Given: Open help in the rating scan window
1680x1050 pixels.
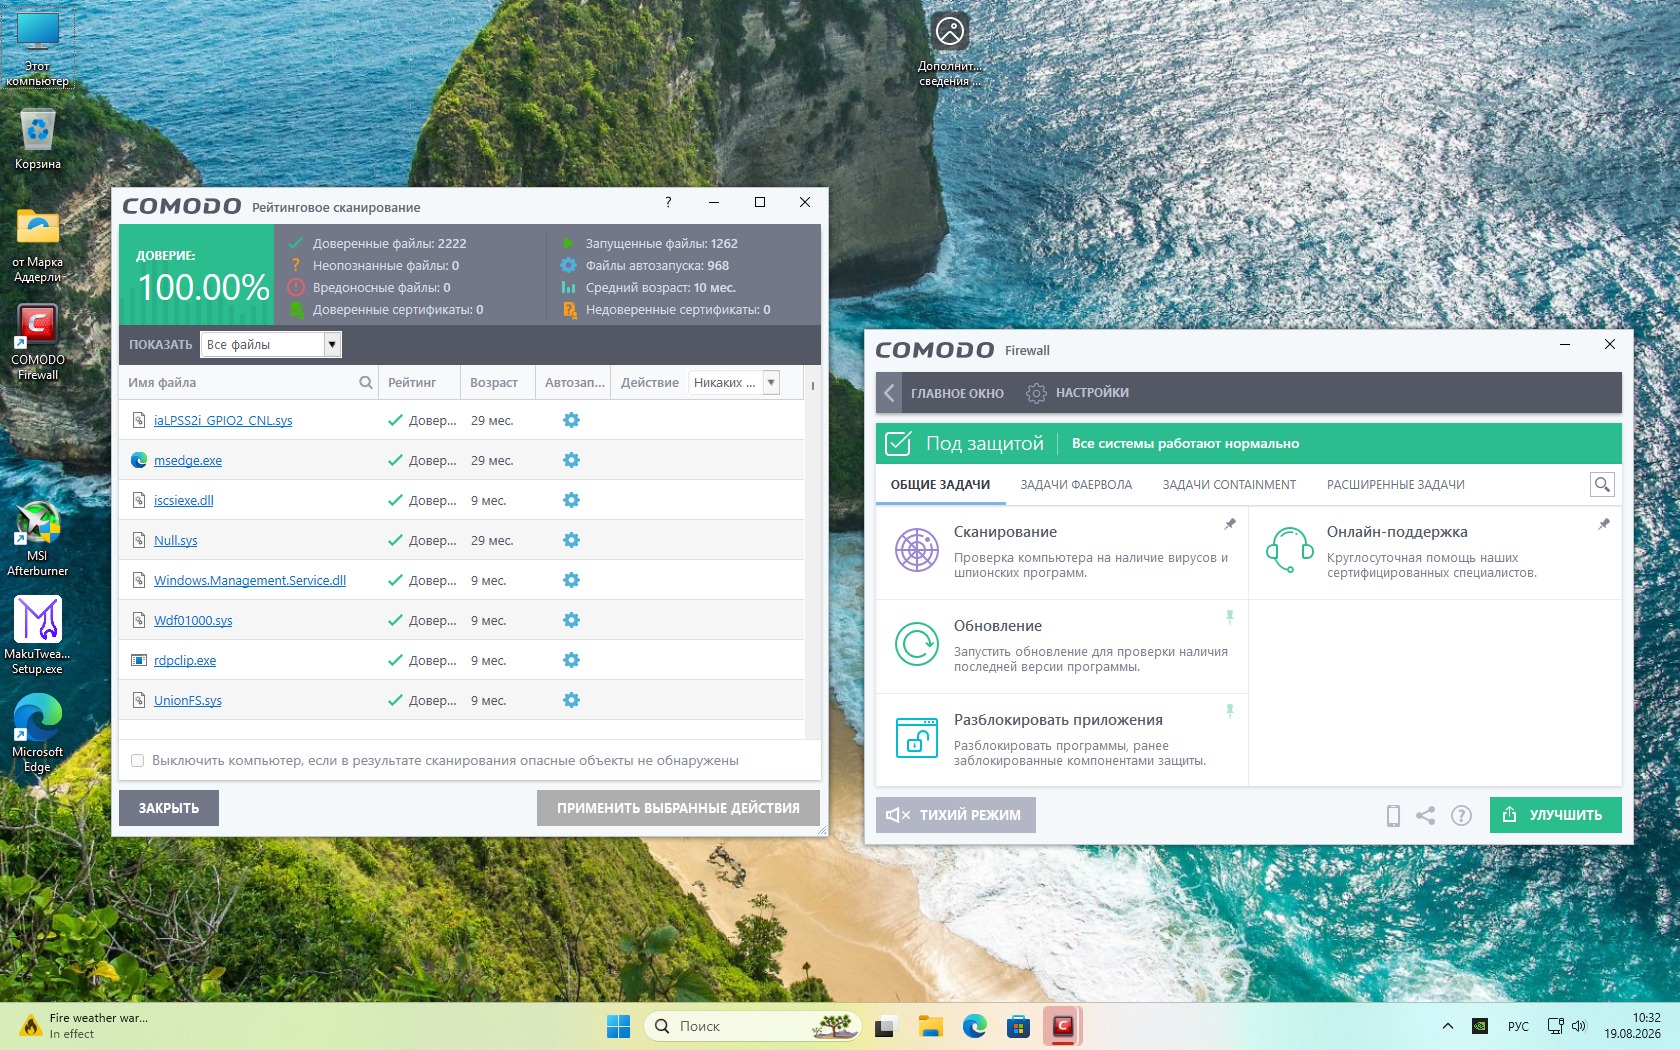Looking at the screenshot, I should pyautogui.click(x=668, y=202).
